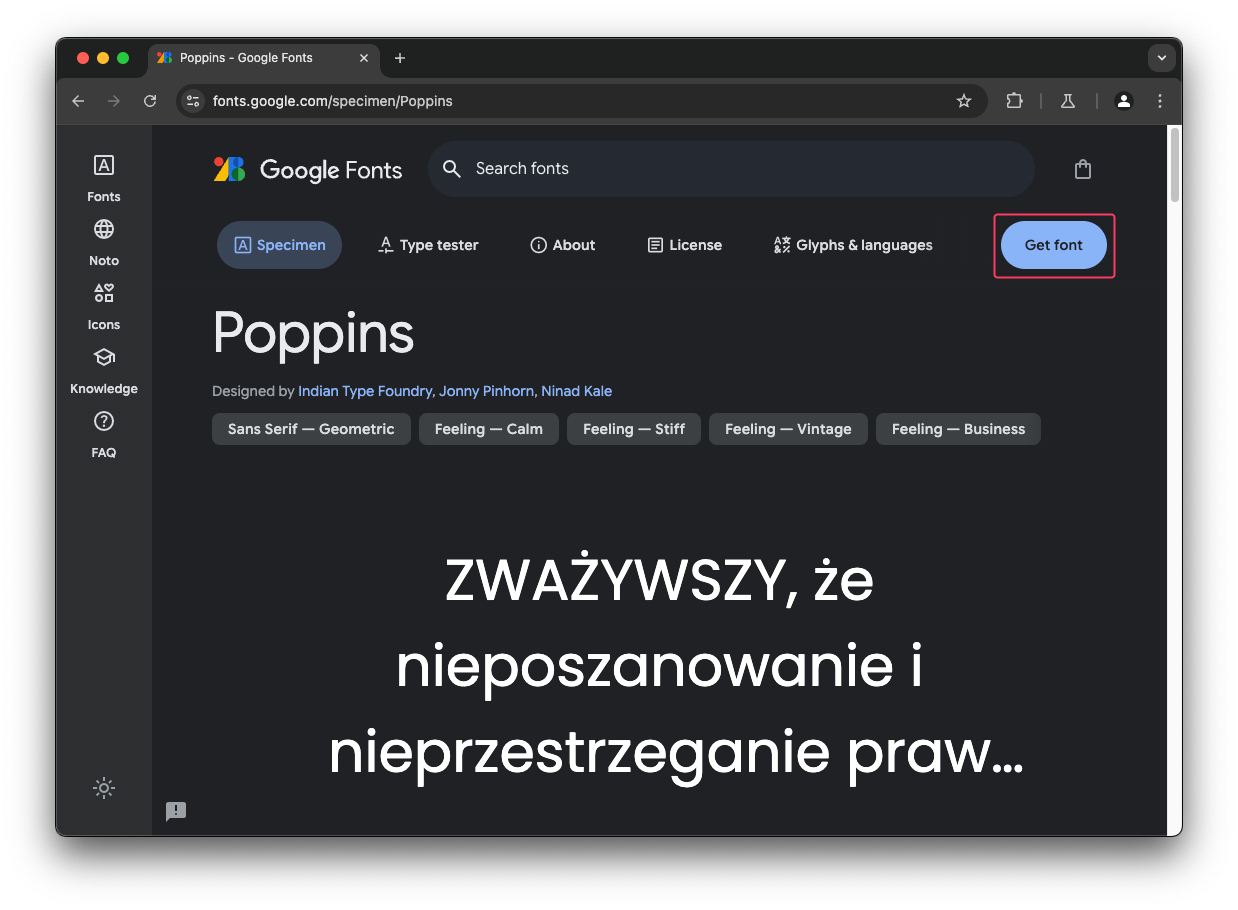Open the License tab
The width and height of the screenshot is (1238, 910).
684,244
